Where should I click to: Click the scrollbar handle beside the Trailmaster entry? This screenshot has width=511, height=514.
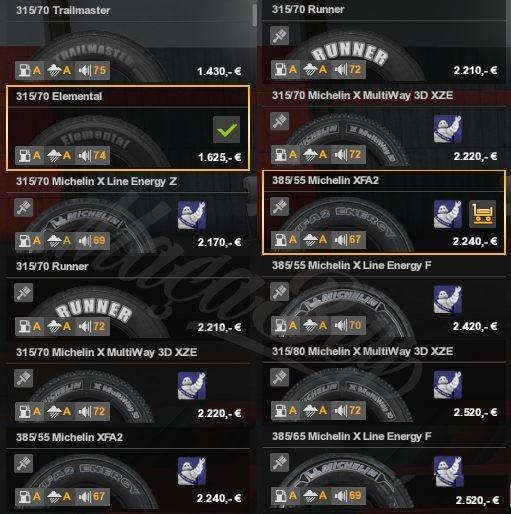click(x=254, y=15)
